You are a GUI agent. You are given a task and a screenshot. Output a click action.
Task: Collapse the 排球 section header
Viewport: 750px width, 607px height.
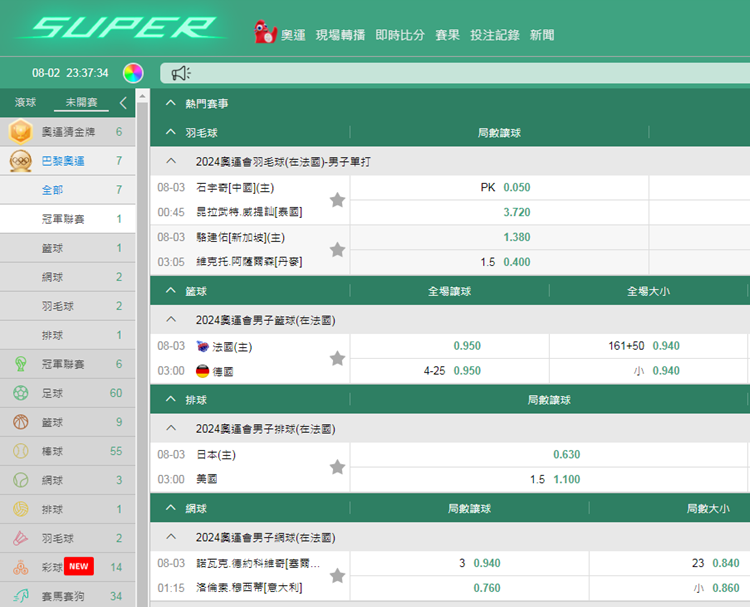pos(171,399)
